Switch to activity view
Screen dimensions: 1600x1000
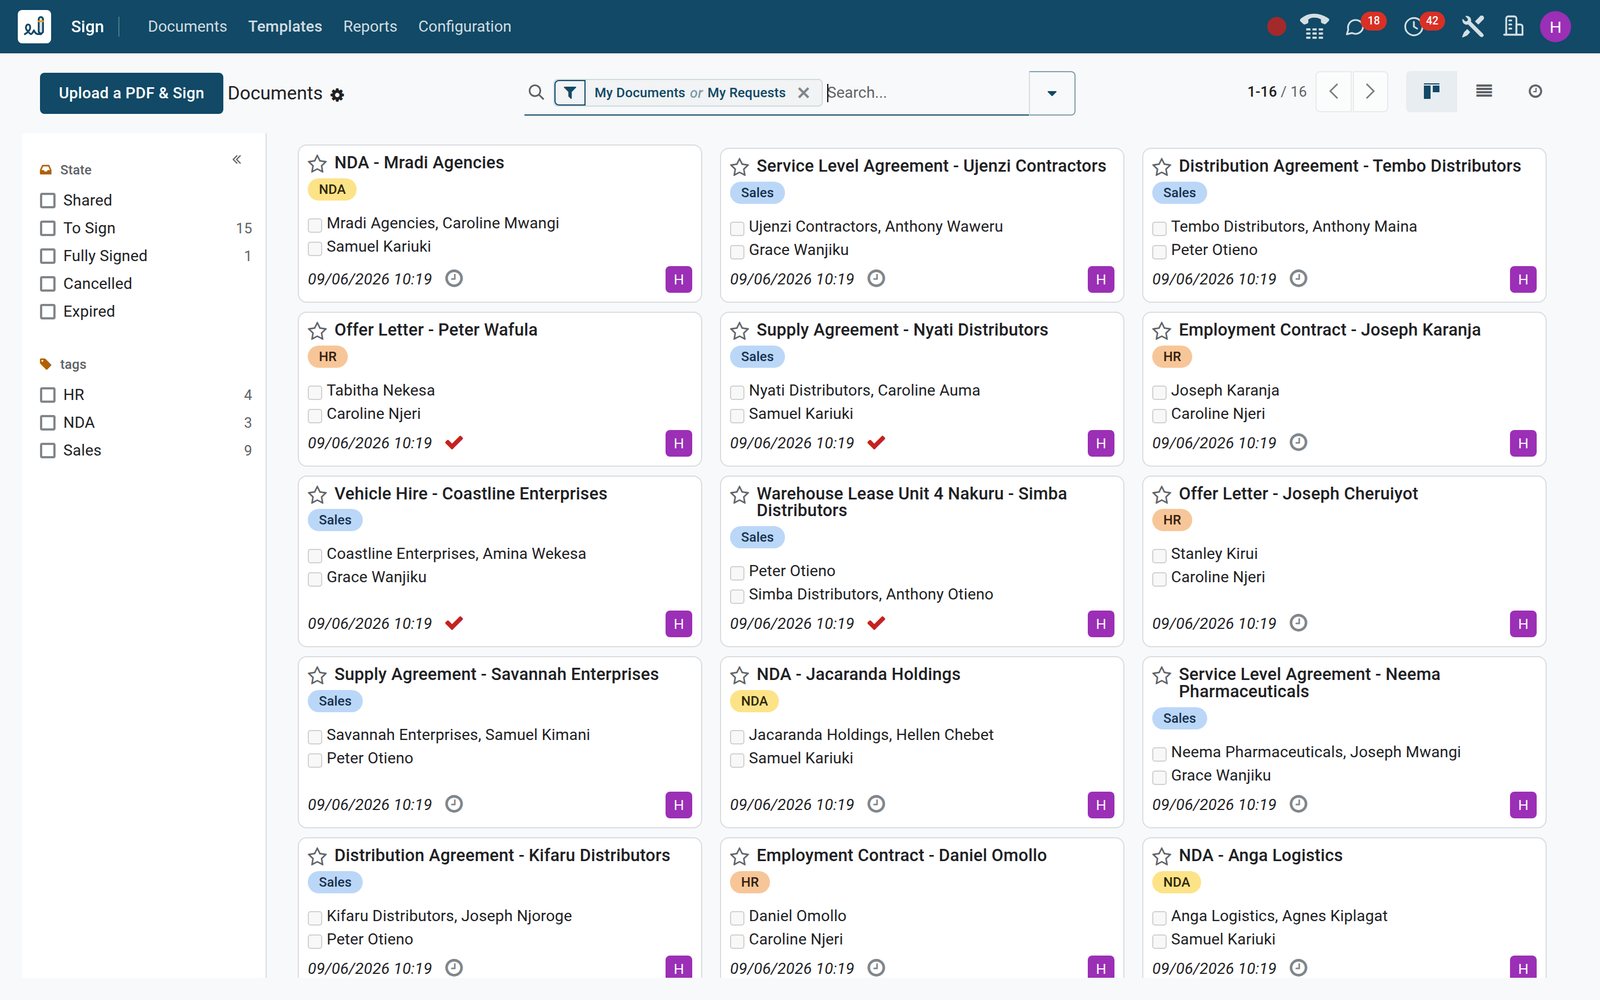(1535, 91)
